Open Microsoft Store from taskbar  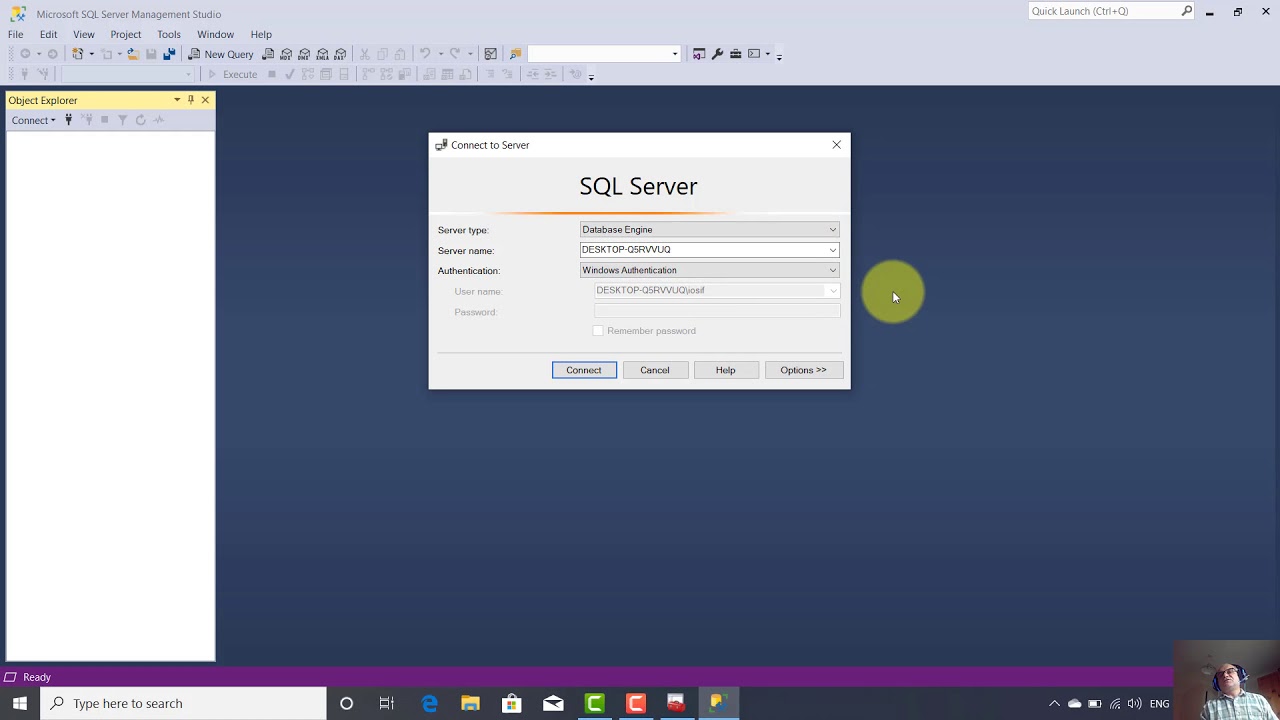[511, 703]
